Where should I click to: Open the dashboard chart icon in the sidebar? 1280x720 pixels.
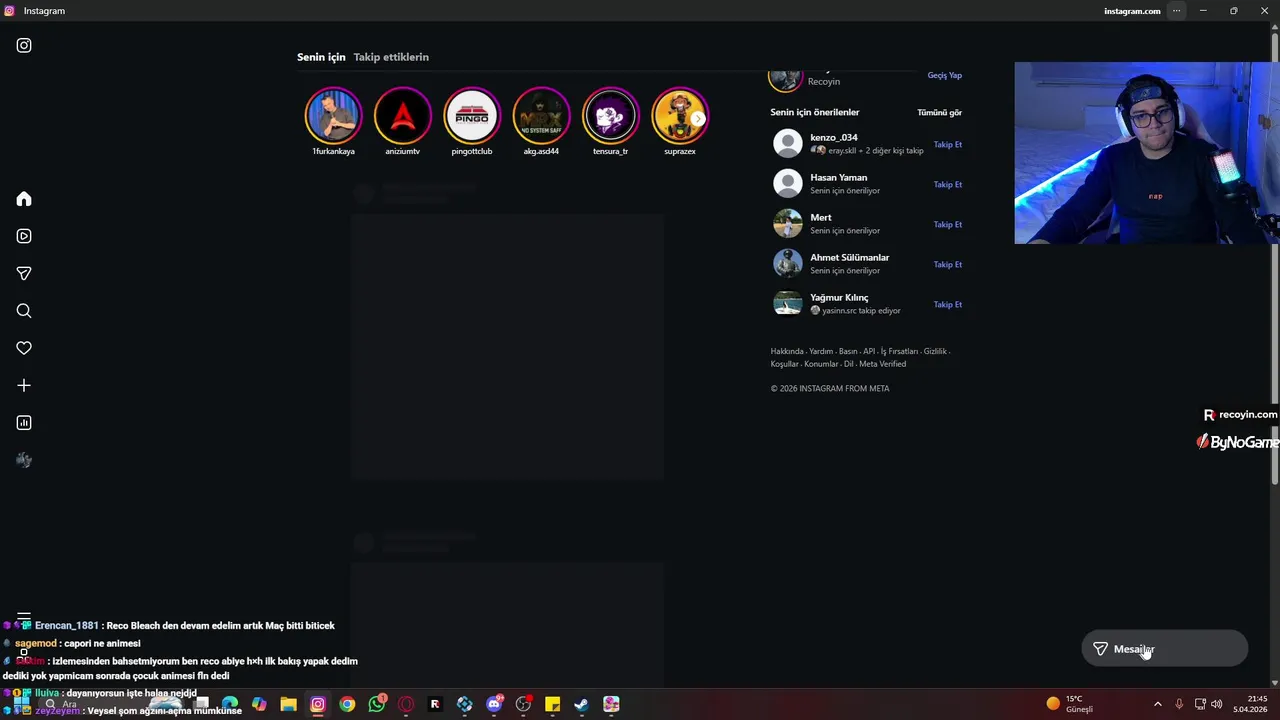(24, 423)
